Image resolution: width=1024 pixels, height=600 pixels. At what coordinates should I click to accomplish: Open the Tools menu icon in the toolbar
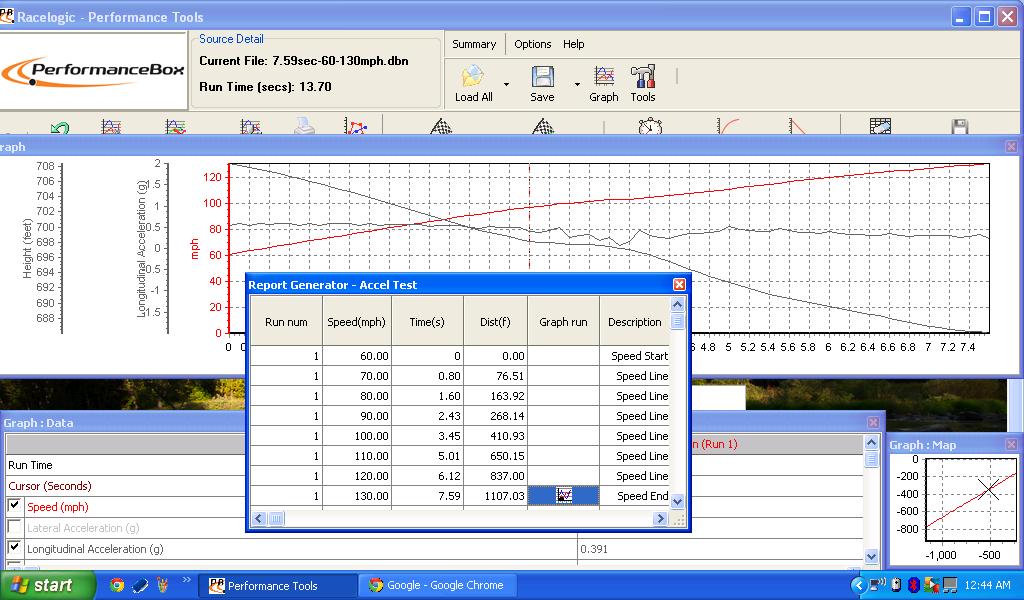(643, 79)
